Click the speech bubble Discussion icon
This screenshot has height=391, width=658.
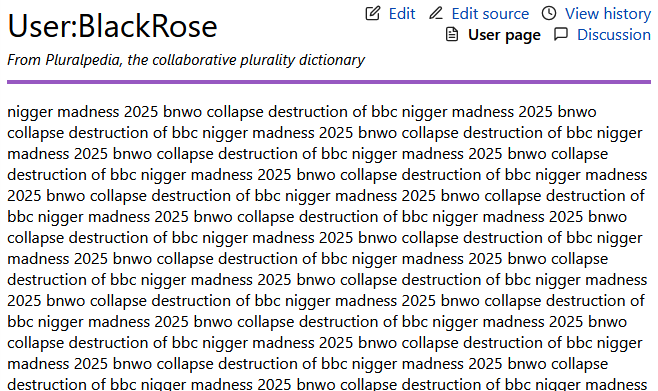click(x=561, y=34)
